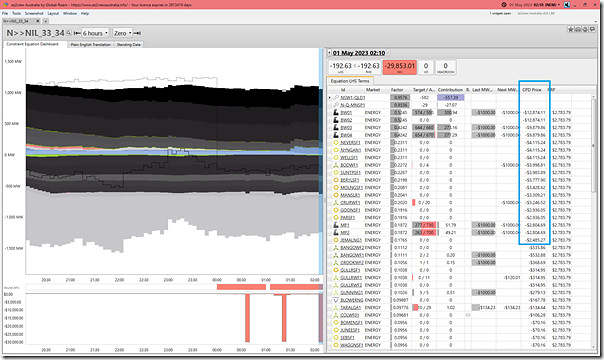This screenshot has width=604, height=360.
Task: Open the 6 hours time range dropdown
Action: (95, 33)
